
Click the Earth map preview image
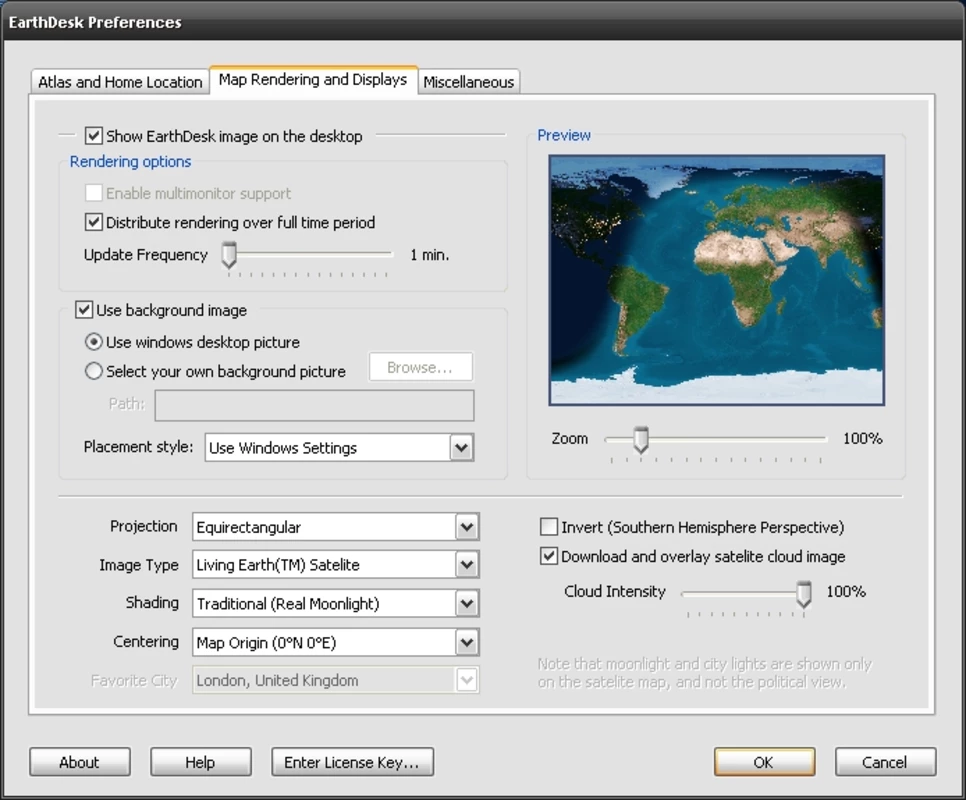click(716, 280)
